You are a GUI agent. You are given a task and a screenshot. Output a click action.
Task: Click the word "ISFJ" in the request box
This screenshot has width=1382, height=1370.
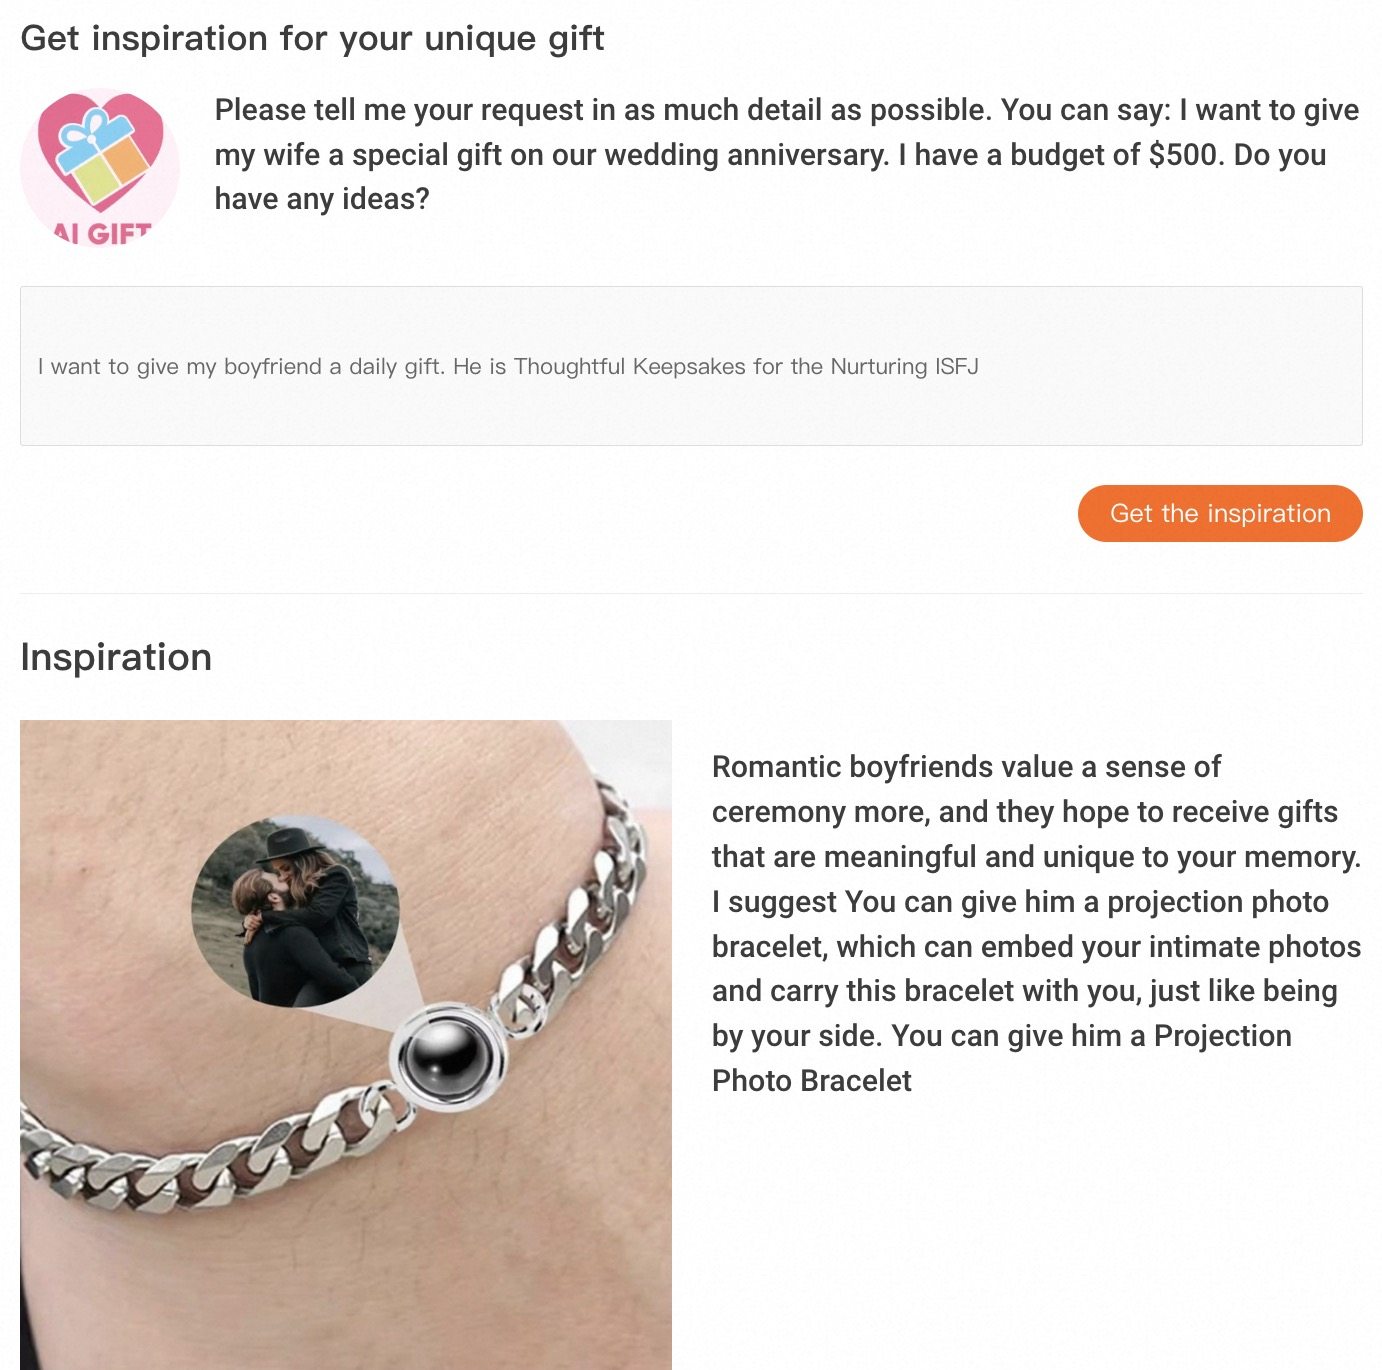956,366
